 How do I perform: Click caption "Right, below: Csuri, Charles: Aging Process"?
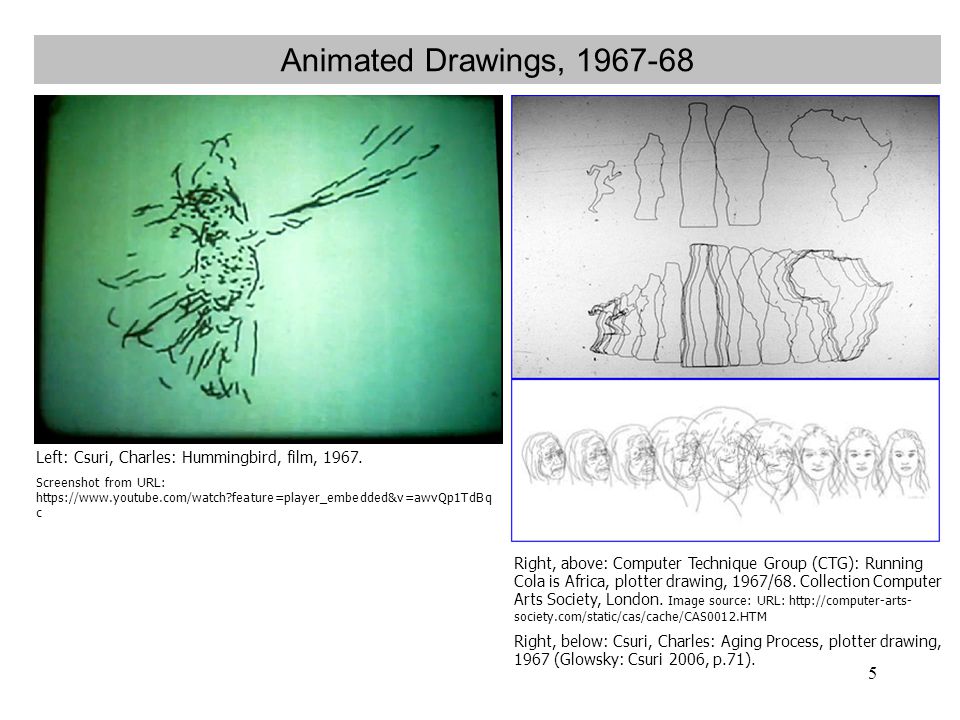[x=727, y=650]
